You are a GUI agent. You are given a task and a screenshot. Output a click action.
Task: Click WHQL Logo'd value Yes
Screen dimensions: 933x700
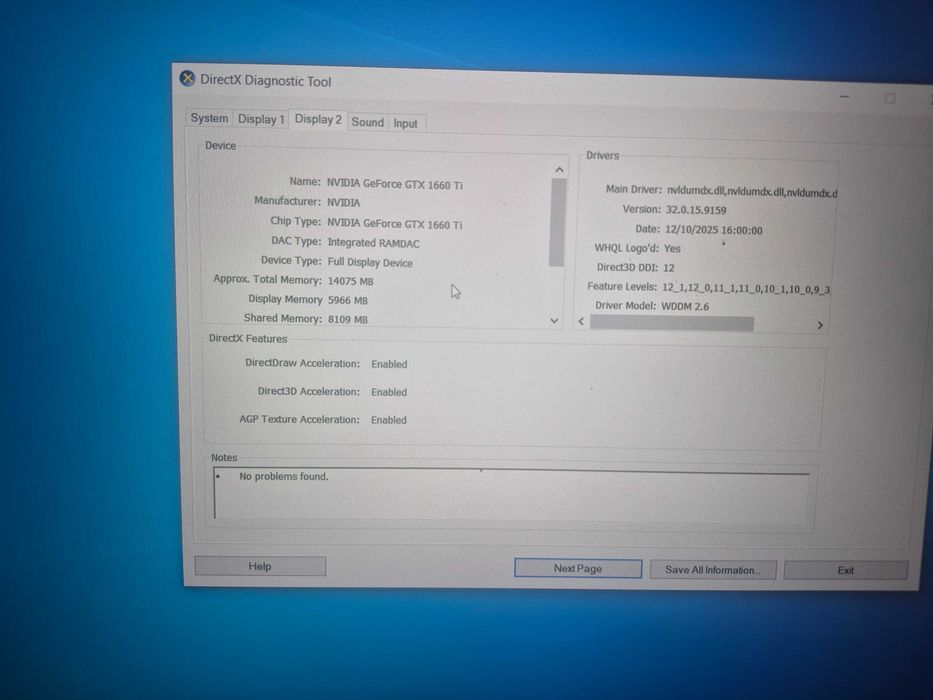coord(672,249)
